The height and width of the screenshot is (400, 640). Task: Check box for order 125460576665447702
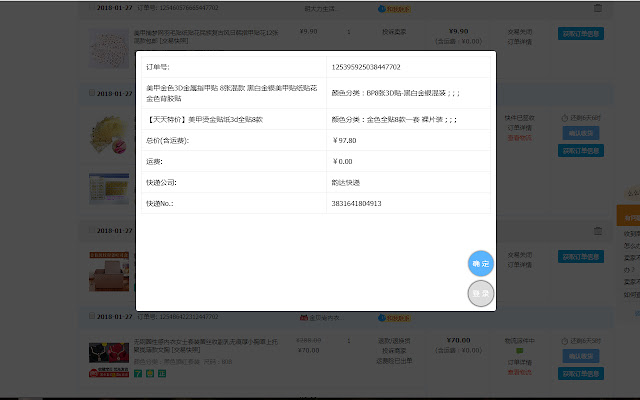[92, 7]
